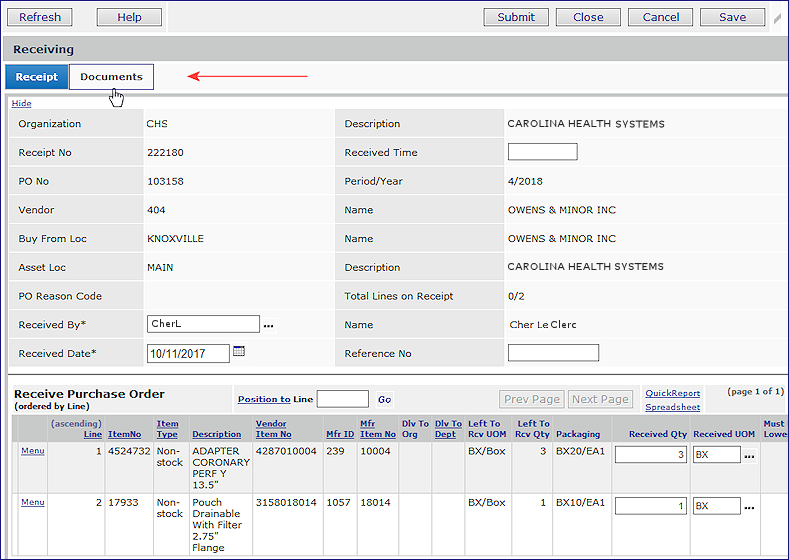Select the Receipt tab

pyautogui.click(x=36, y=77)
